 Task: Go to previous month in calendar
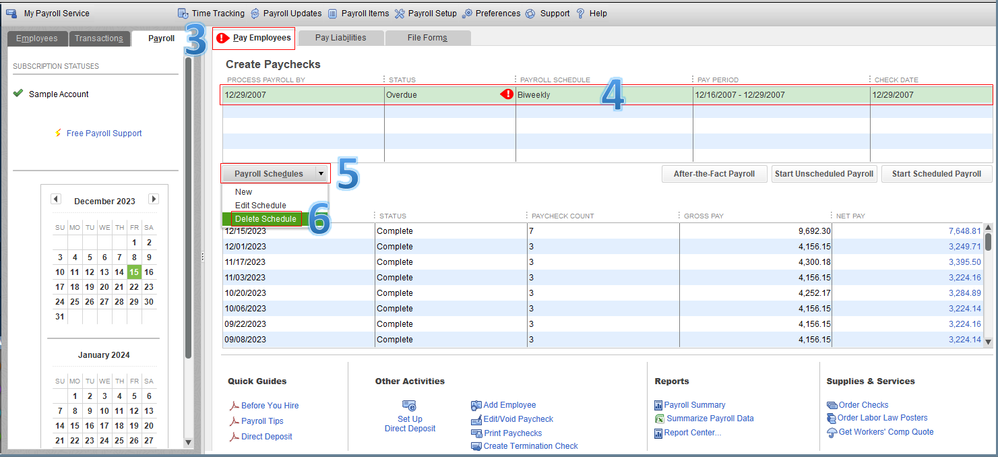click(56, 199)
